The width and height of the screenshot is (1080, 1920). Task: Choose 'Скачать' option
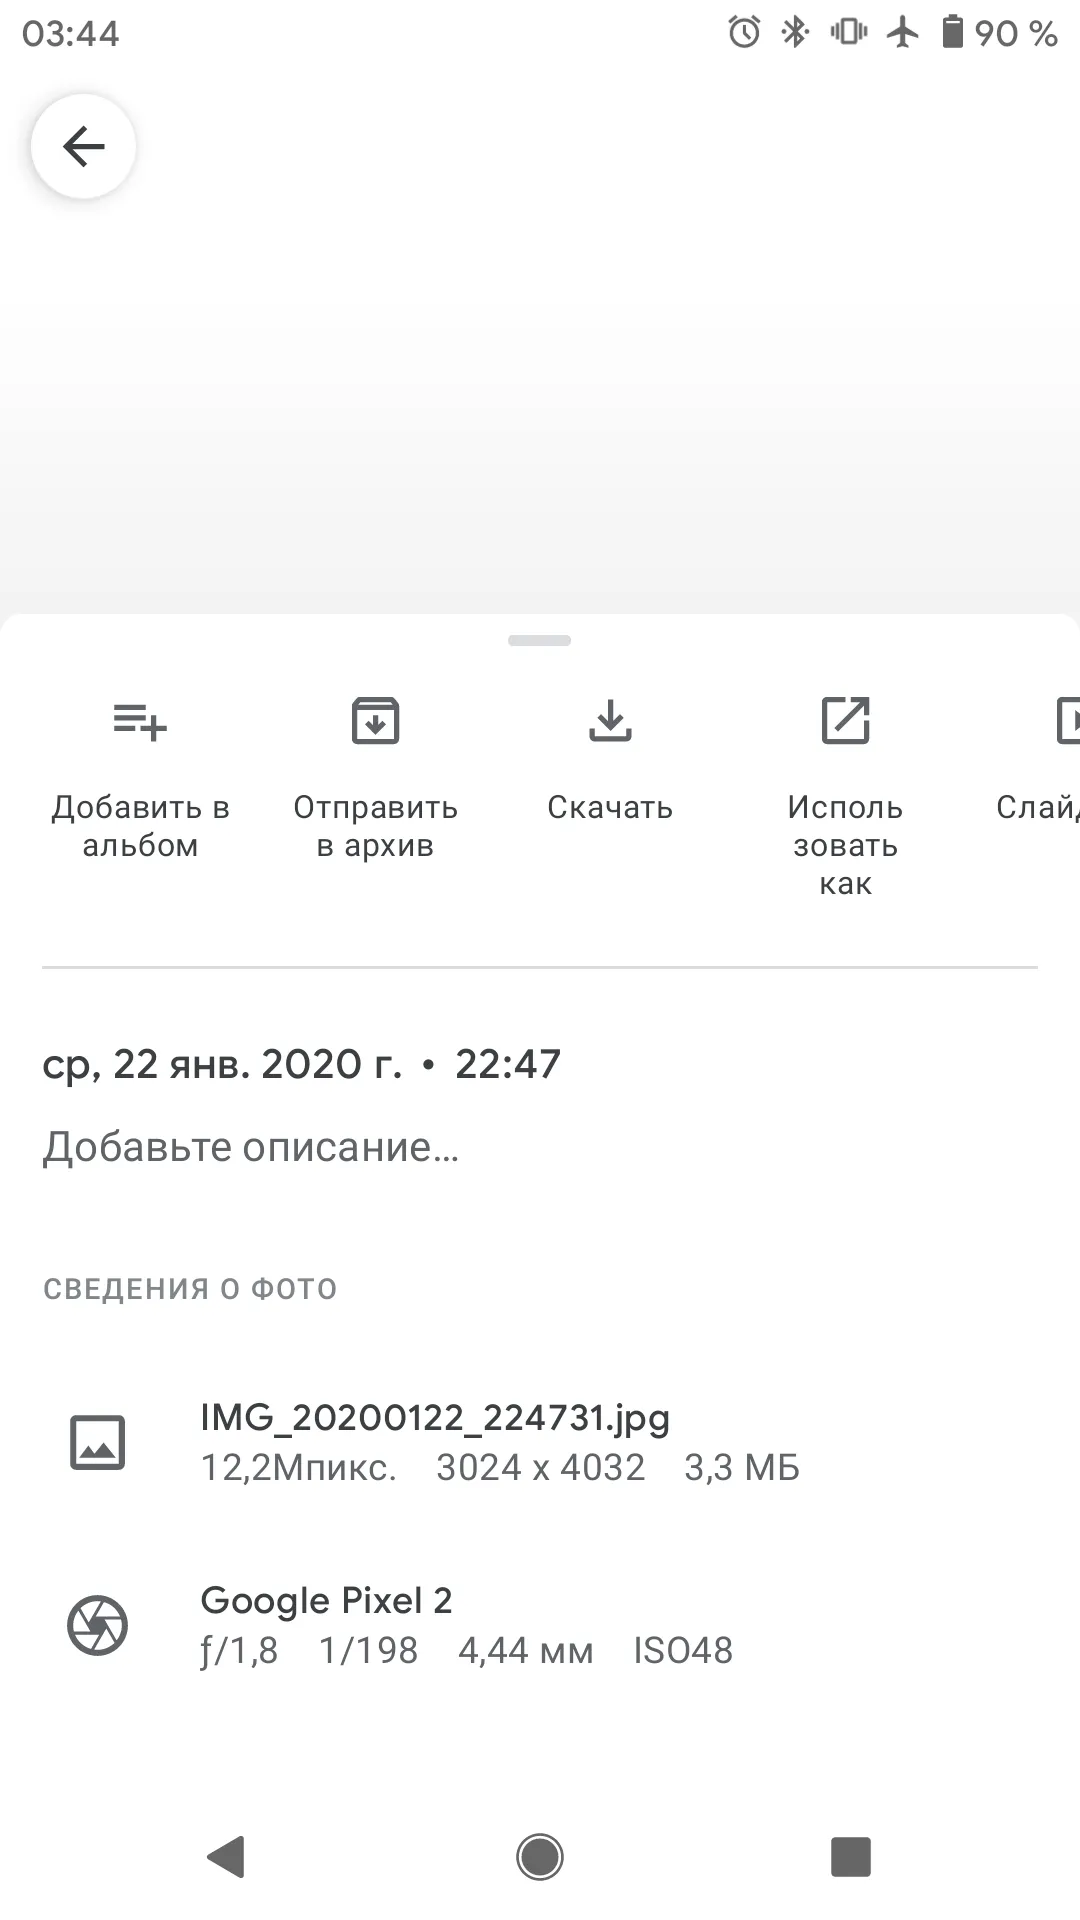click(x=610, y=807)
